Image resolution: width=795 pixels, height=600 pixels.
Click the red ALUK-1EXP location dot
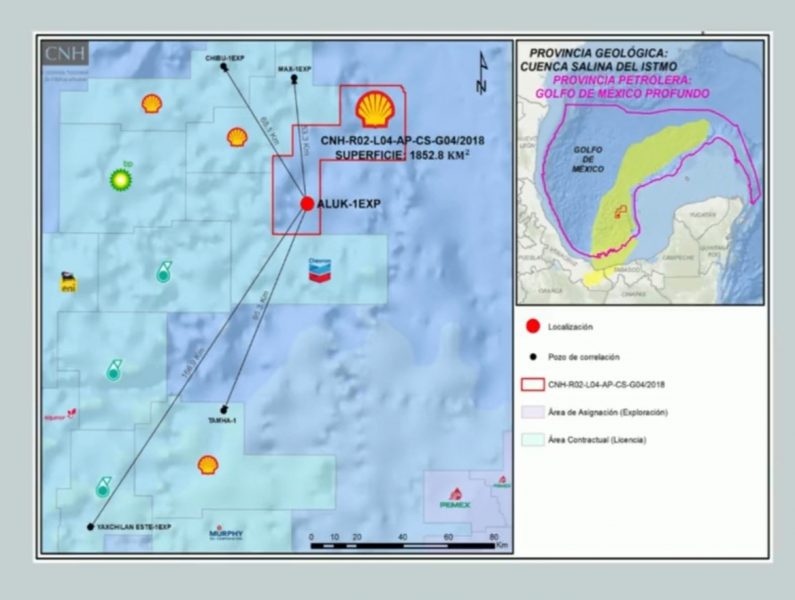pyautogui.click(x=307, y=204)
